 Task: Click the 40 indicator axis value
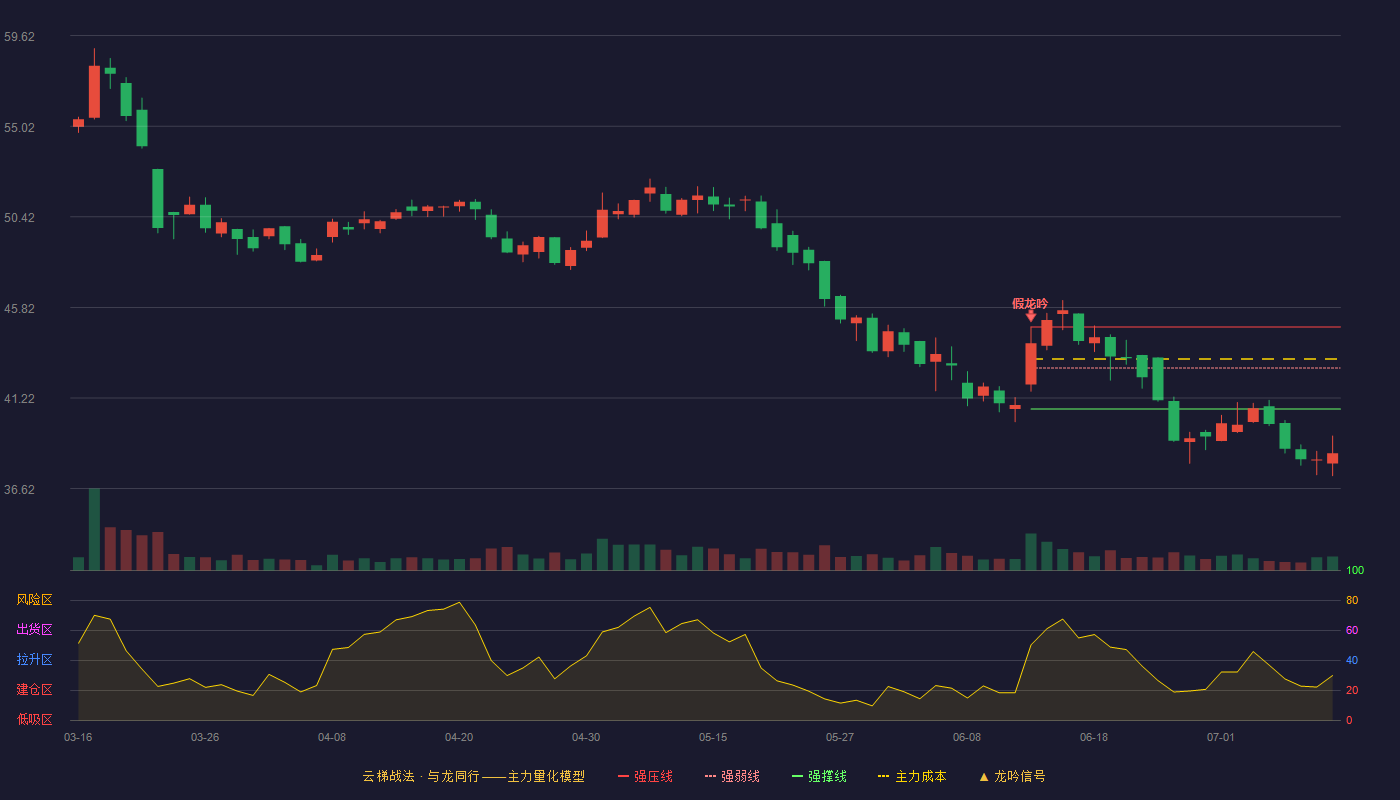tap(1352, 660)
